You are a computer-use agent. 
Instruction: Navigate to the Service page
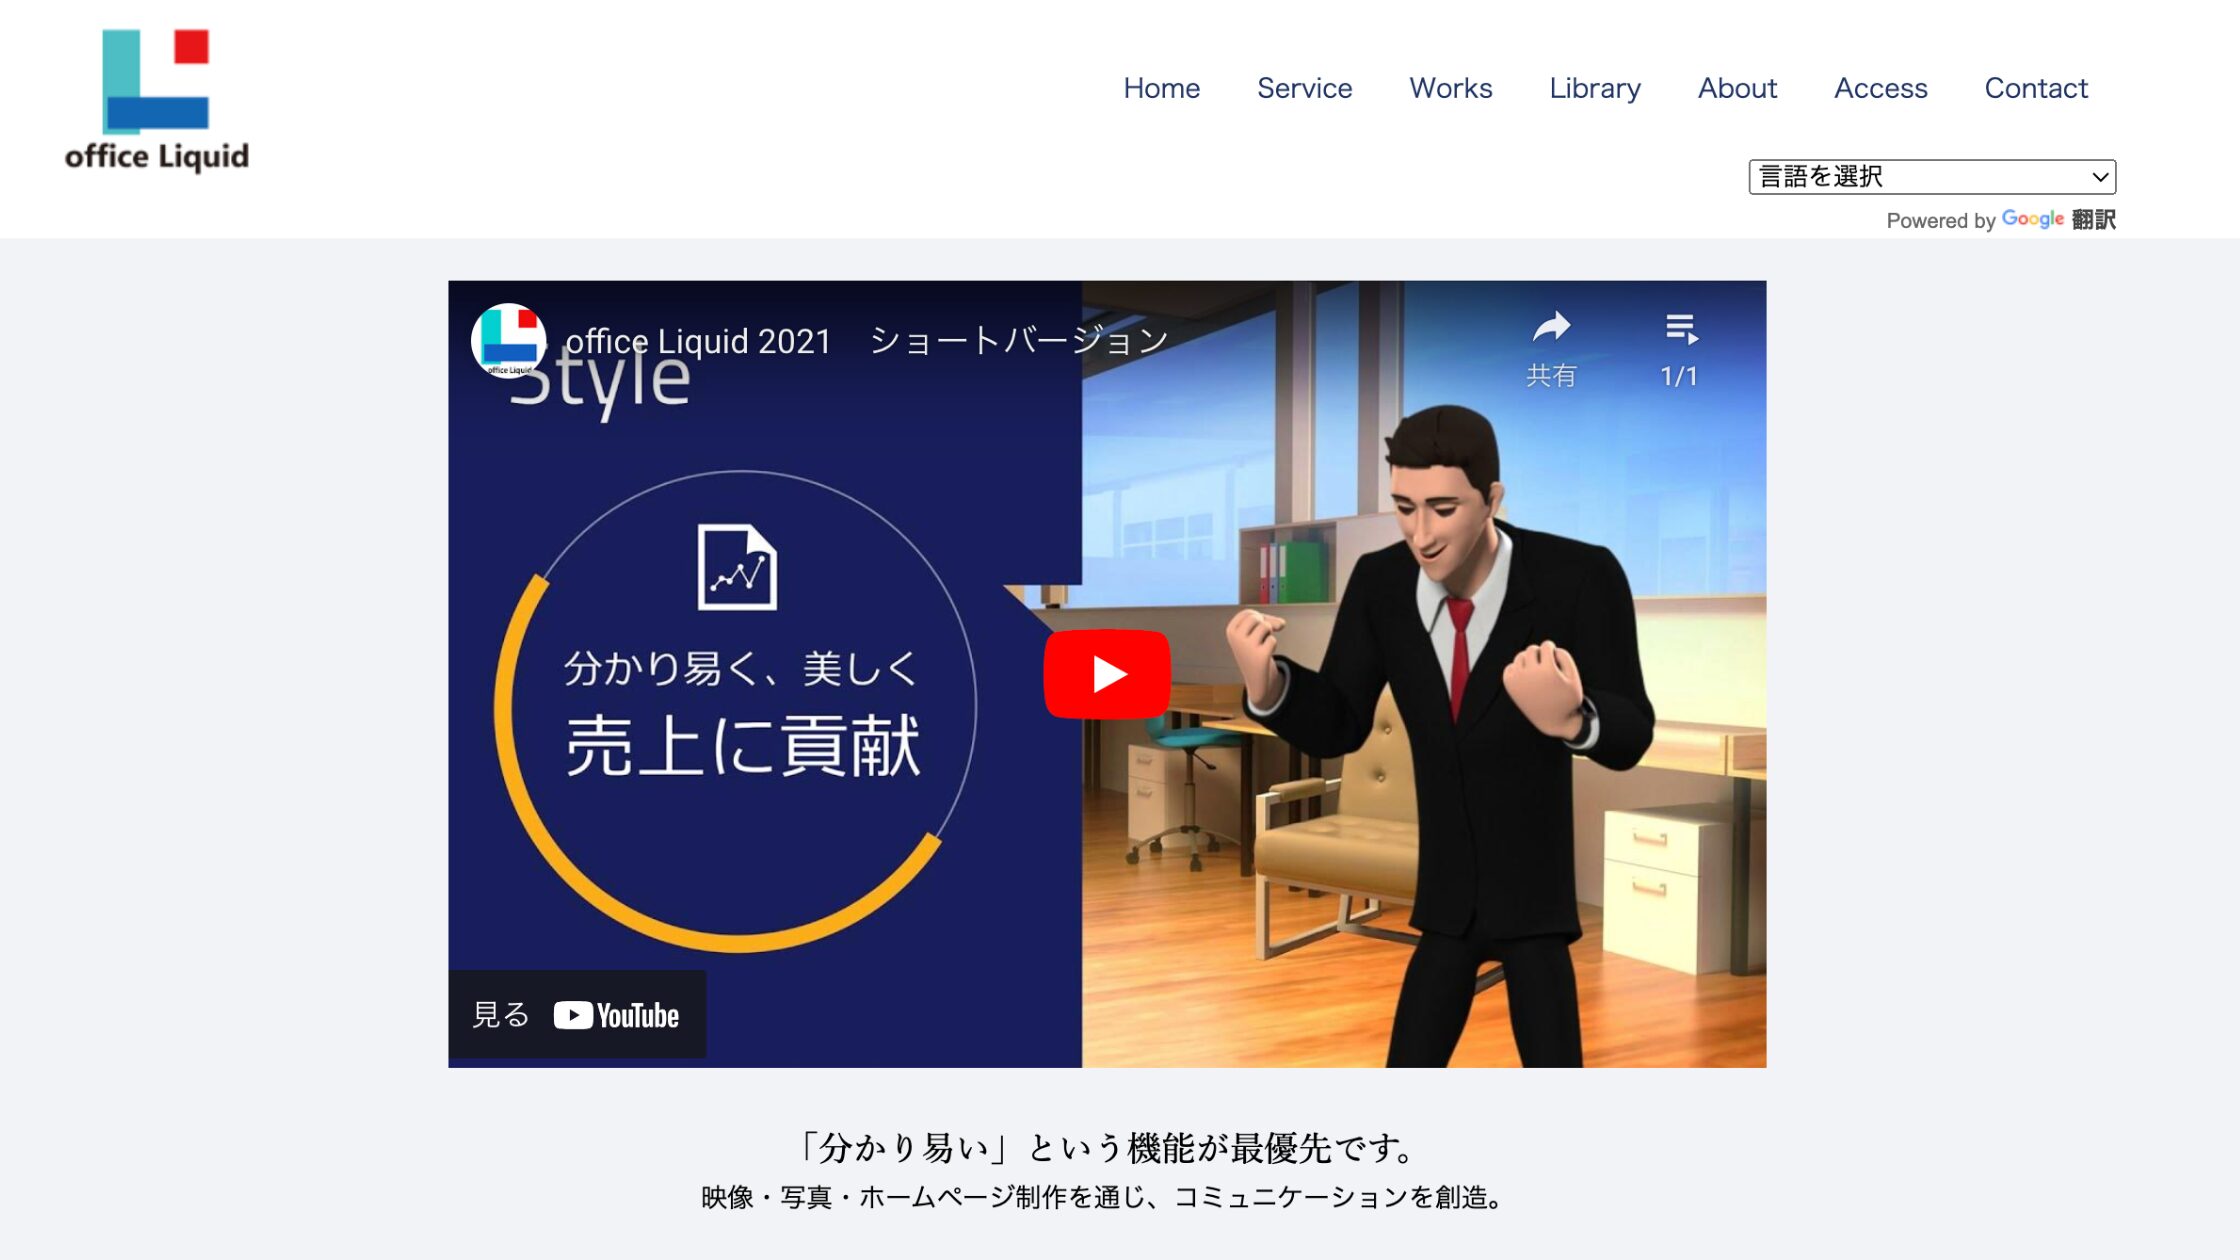coord(1304,88)
